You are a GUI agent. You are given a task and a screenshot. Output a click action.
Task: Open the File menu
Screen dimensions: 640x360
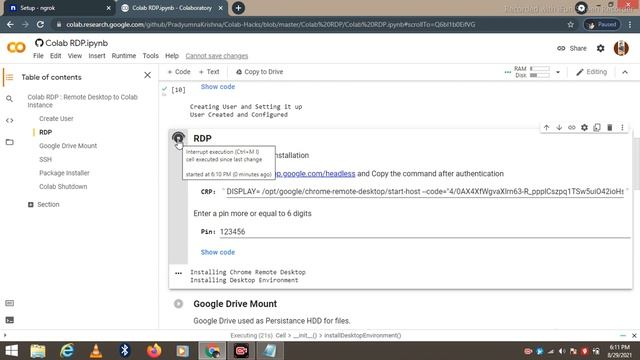pos(38,56)
